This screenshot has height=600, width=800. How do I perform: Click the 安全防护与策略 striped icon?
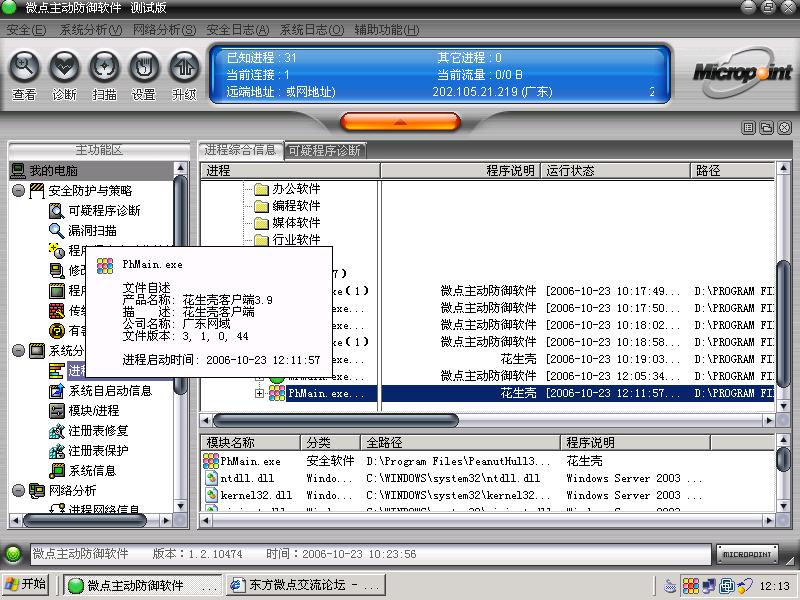(37, 191)
